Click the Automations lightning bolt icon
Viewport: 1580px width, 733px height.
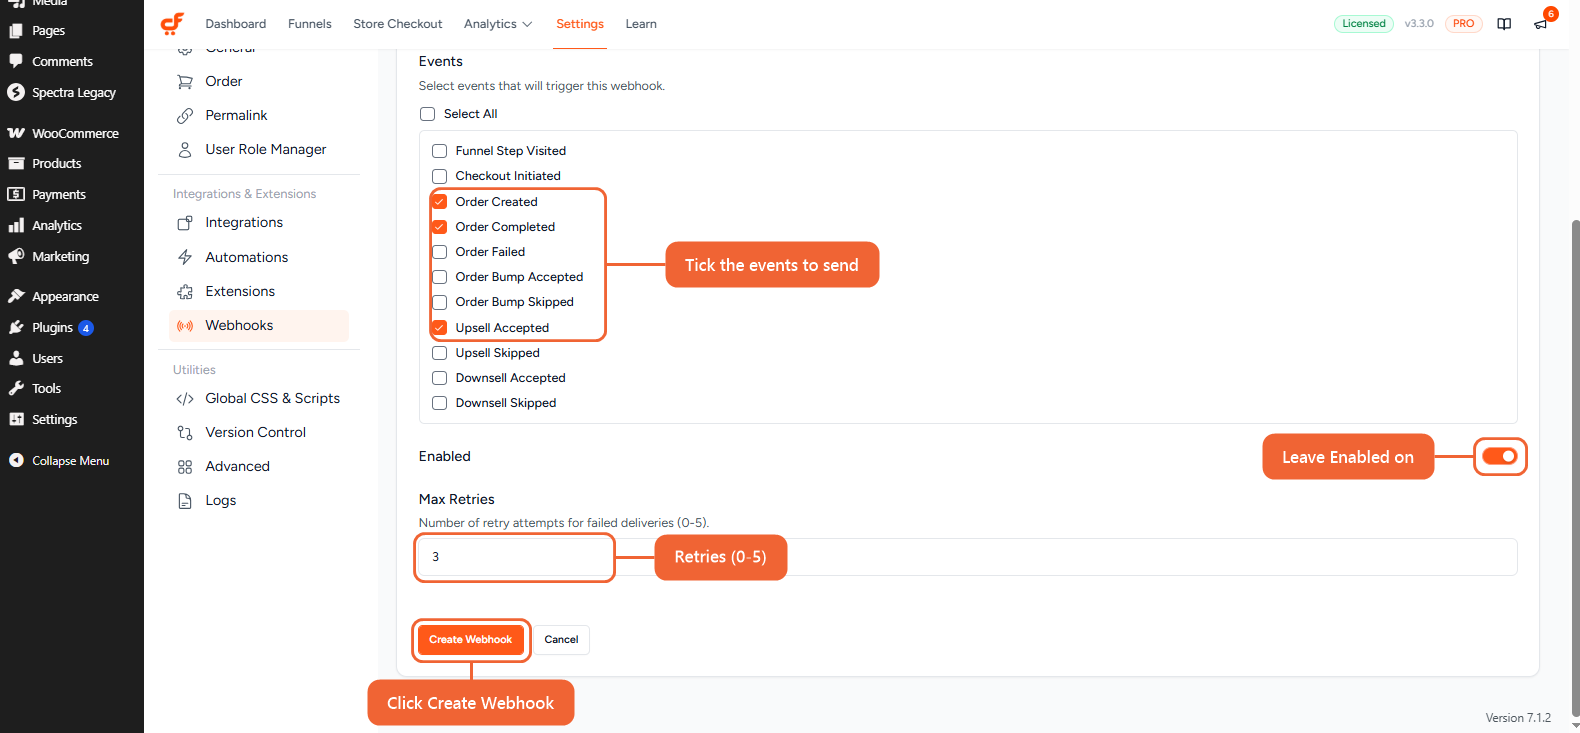pos(185,257)
